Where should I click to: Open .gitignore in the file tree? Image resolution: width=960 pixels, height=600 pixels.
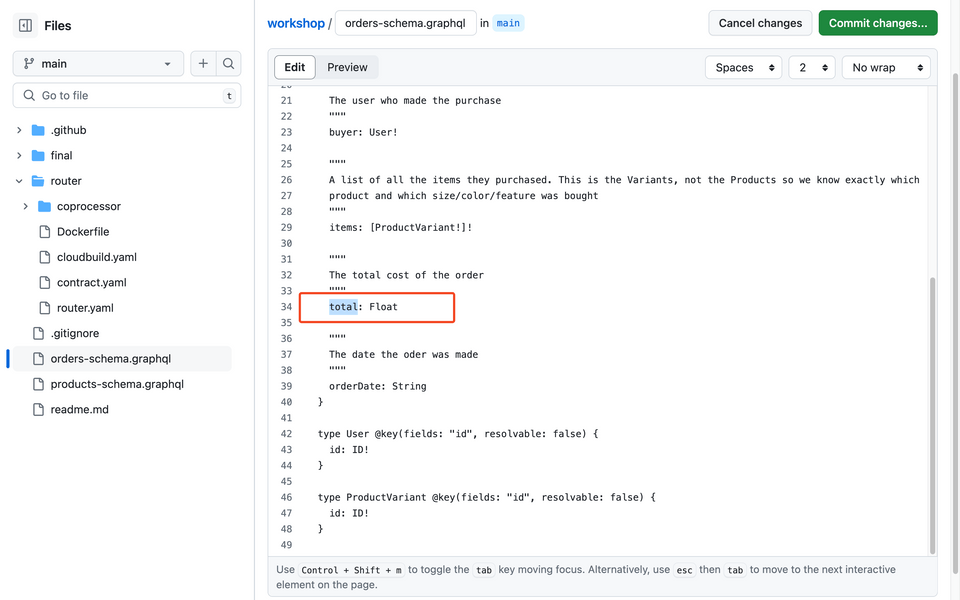[x=75, y=334]
